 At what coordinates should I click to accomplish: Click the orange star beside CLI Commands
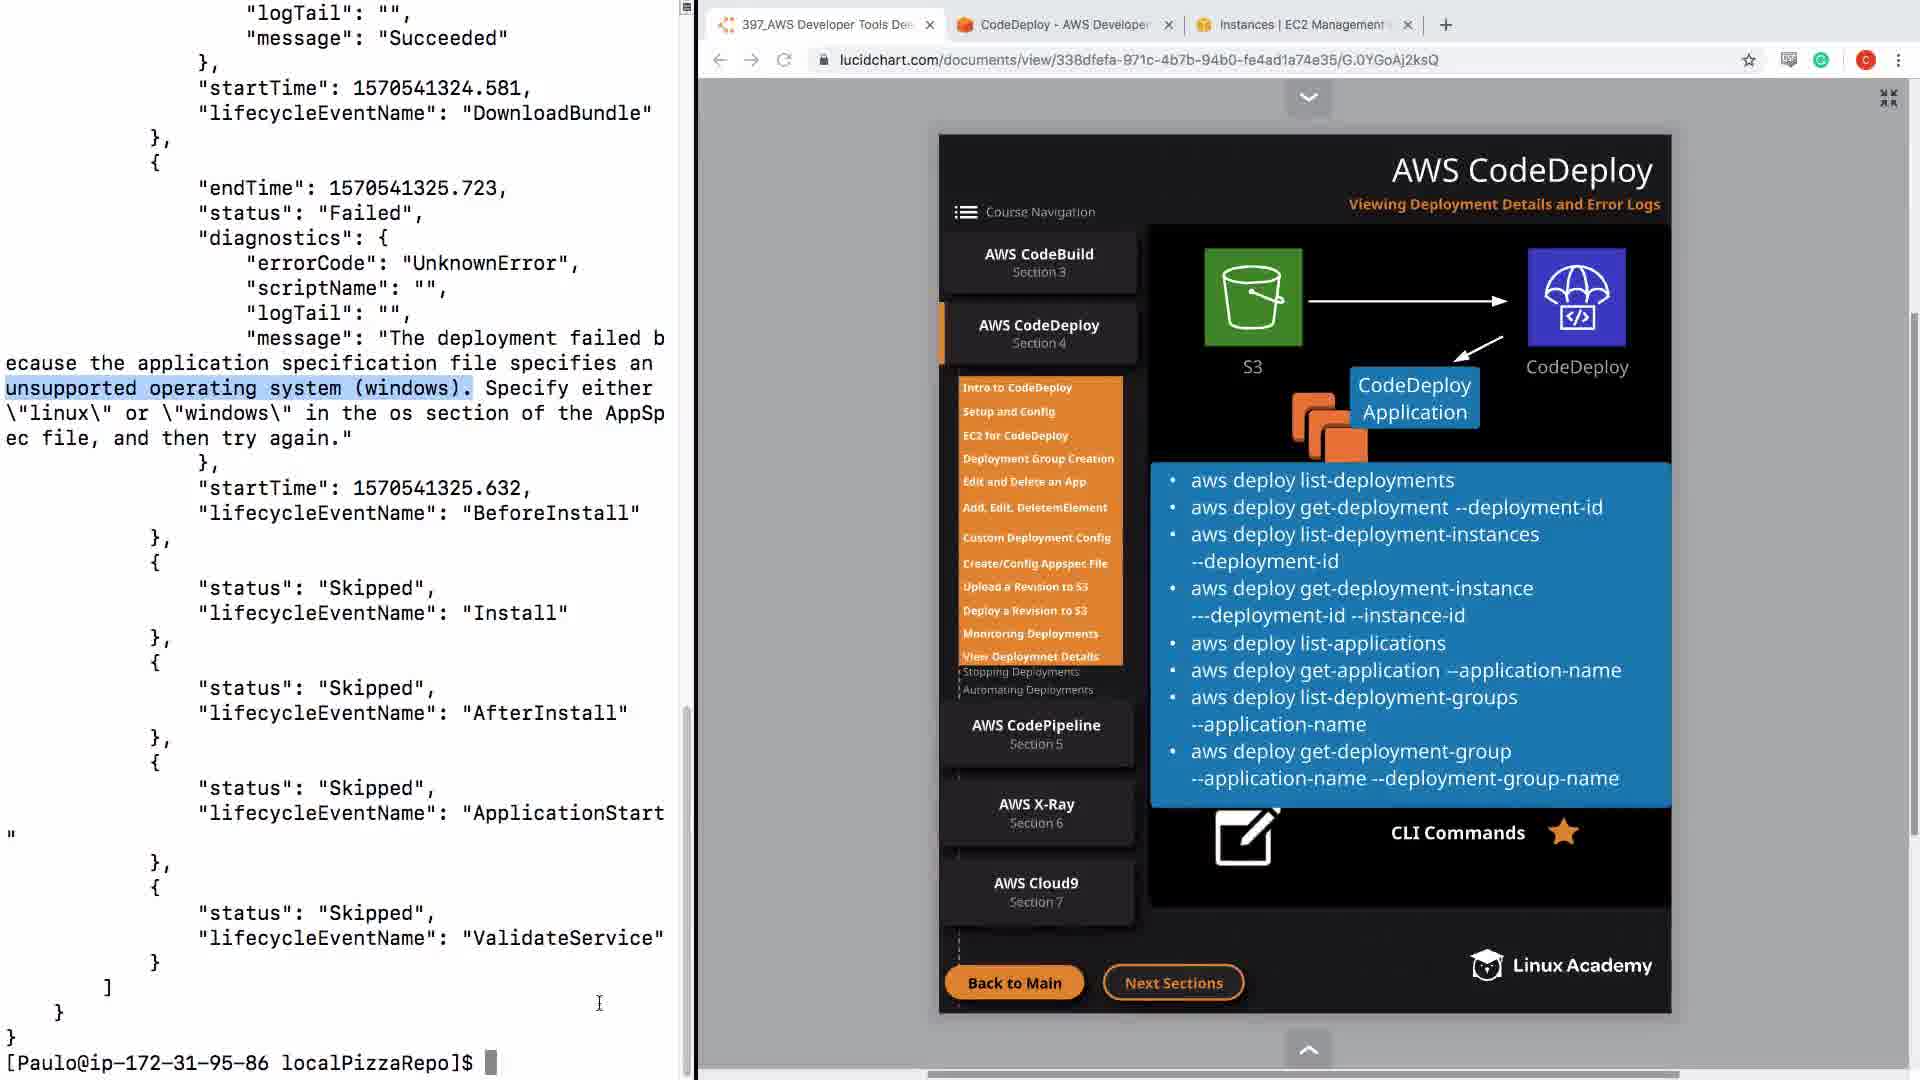pos(1563,832)
